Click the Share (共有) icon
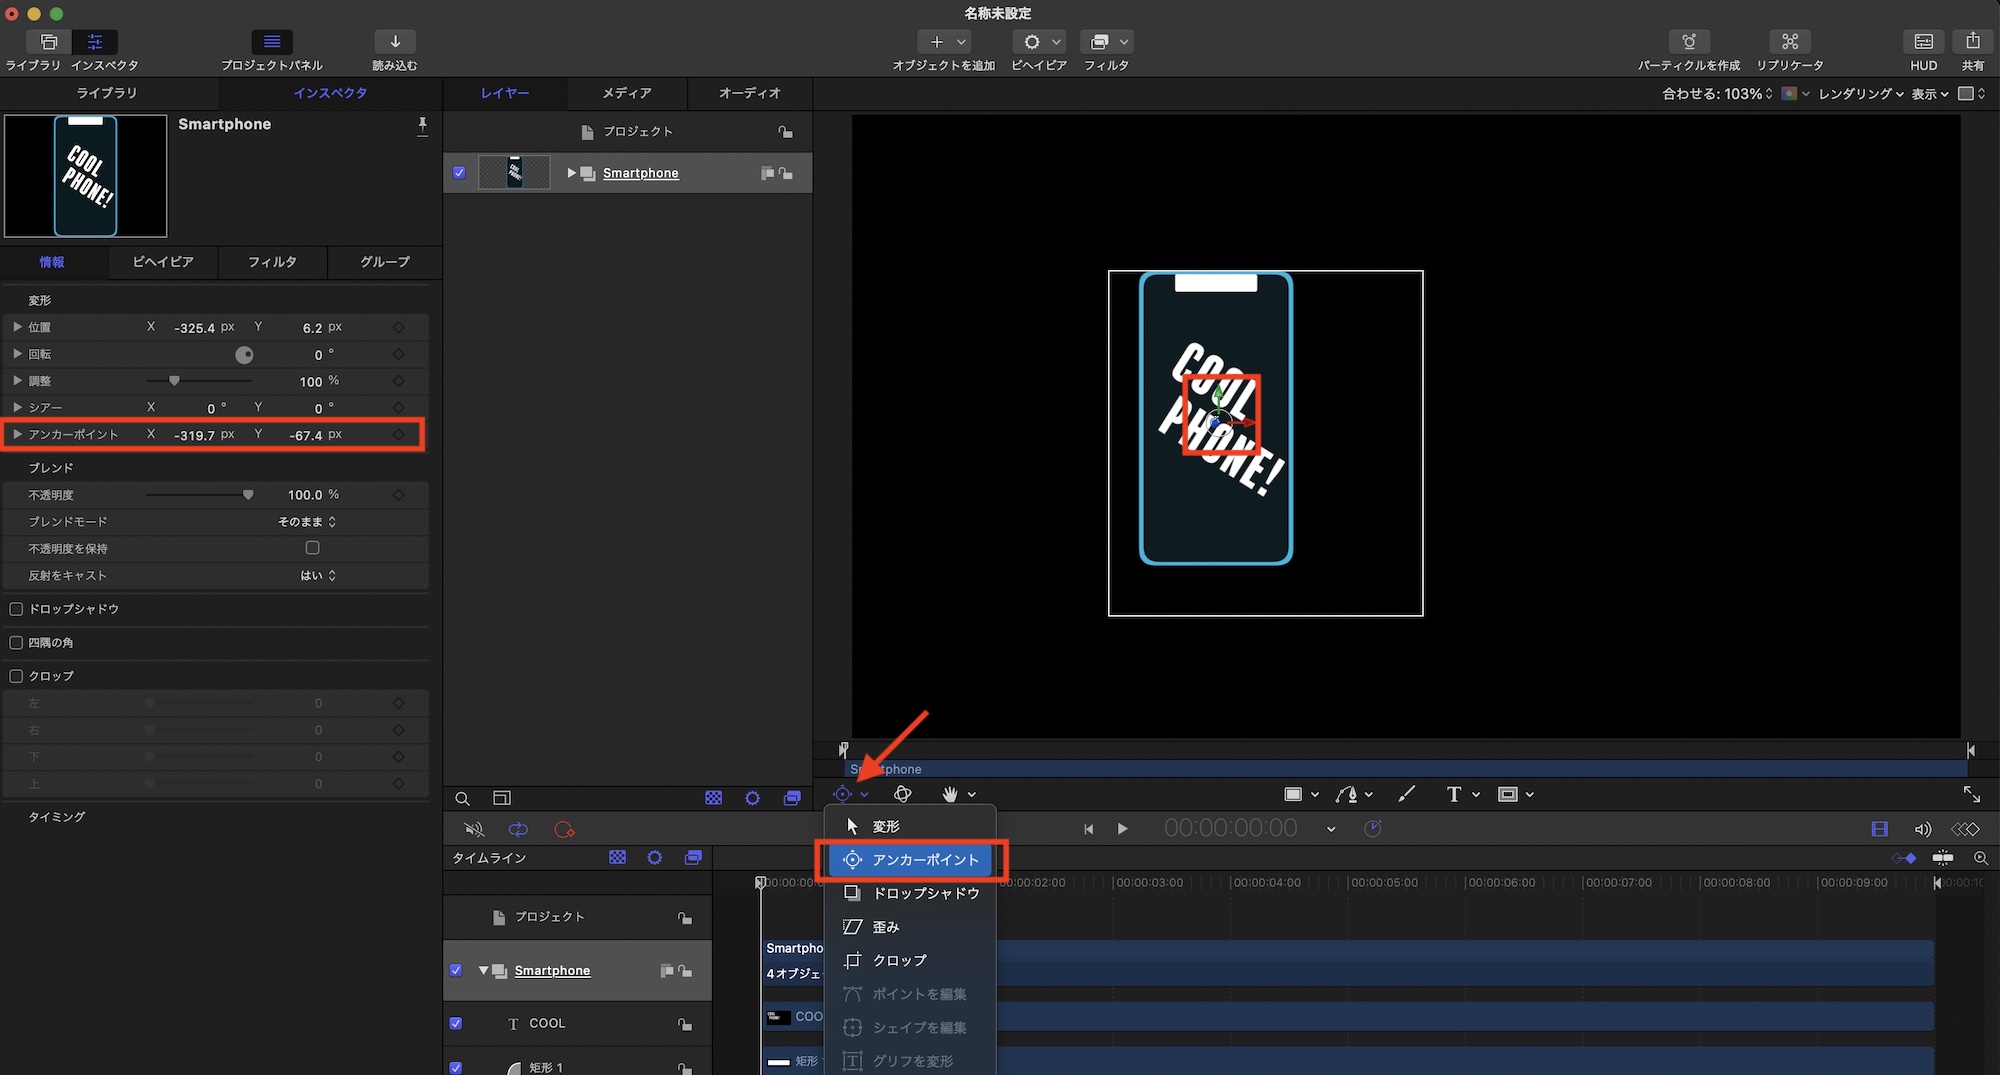The width and height of the screenshot is (2000, 1075). click(x=1972, y=42)
